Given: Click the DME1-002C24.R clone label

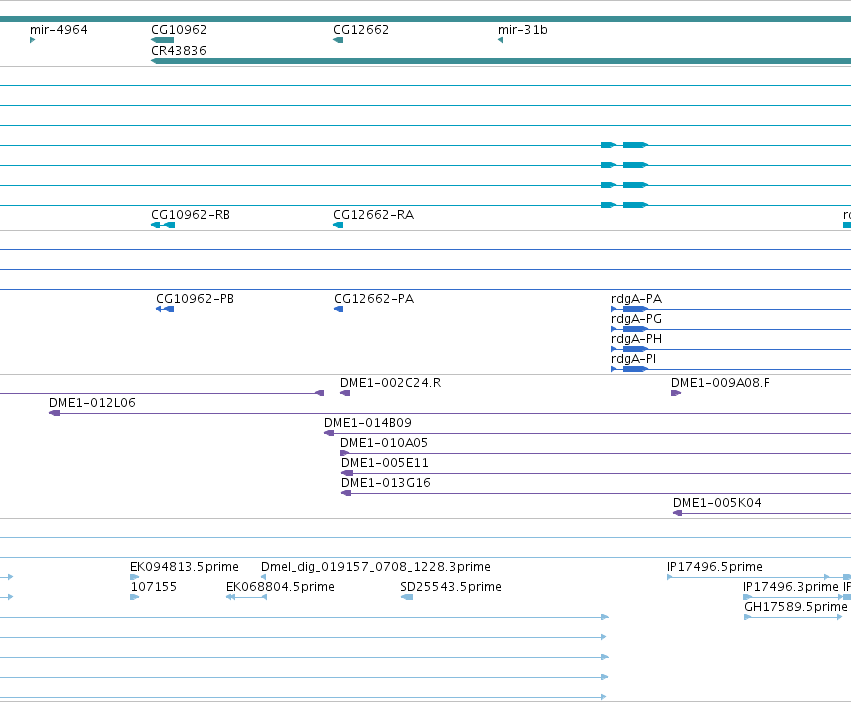Looking at the screenshot, I should point(391,383).
